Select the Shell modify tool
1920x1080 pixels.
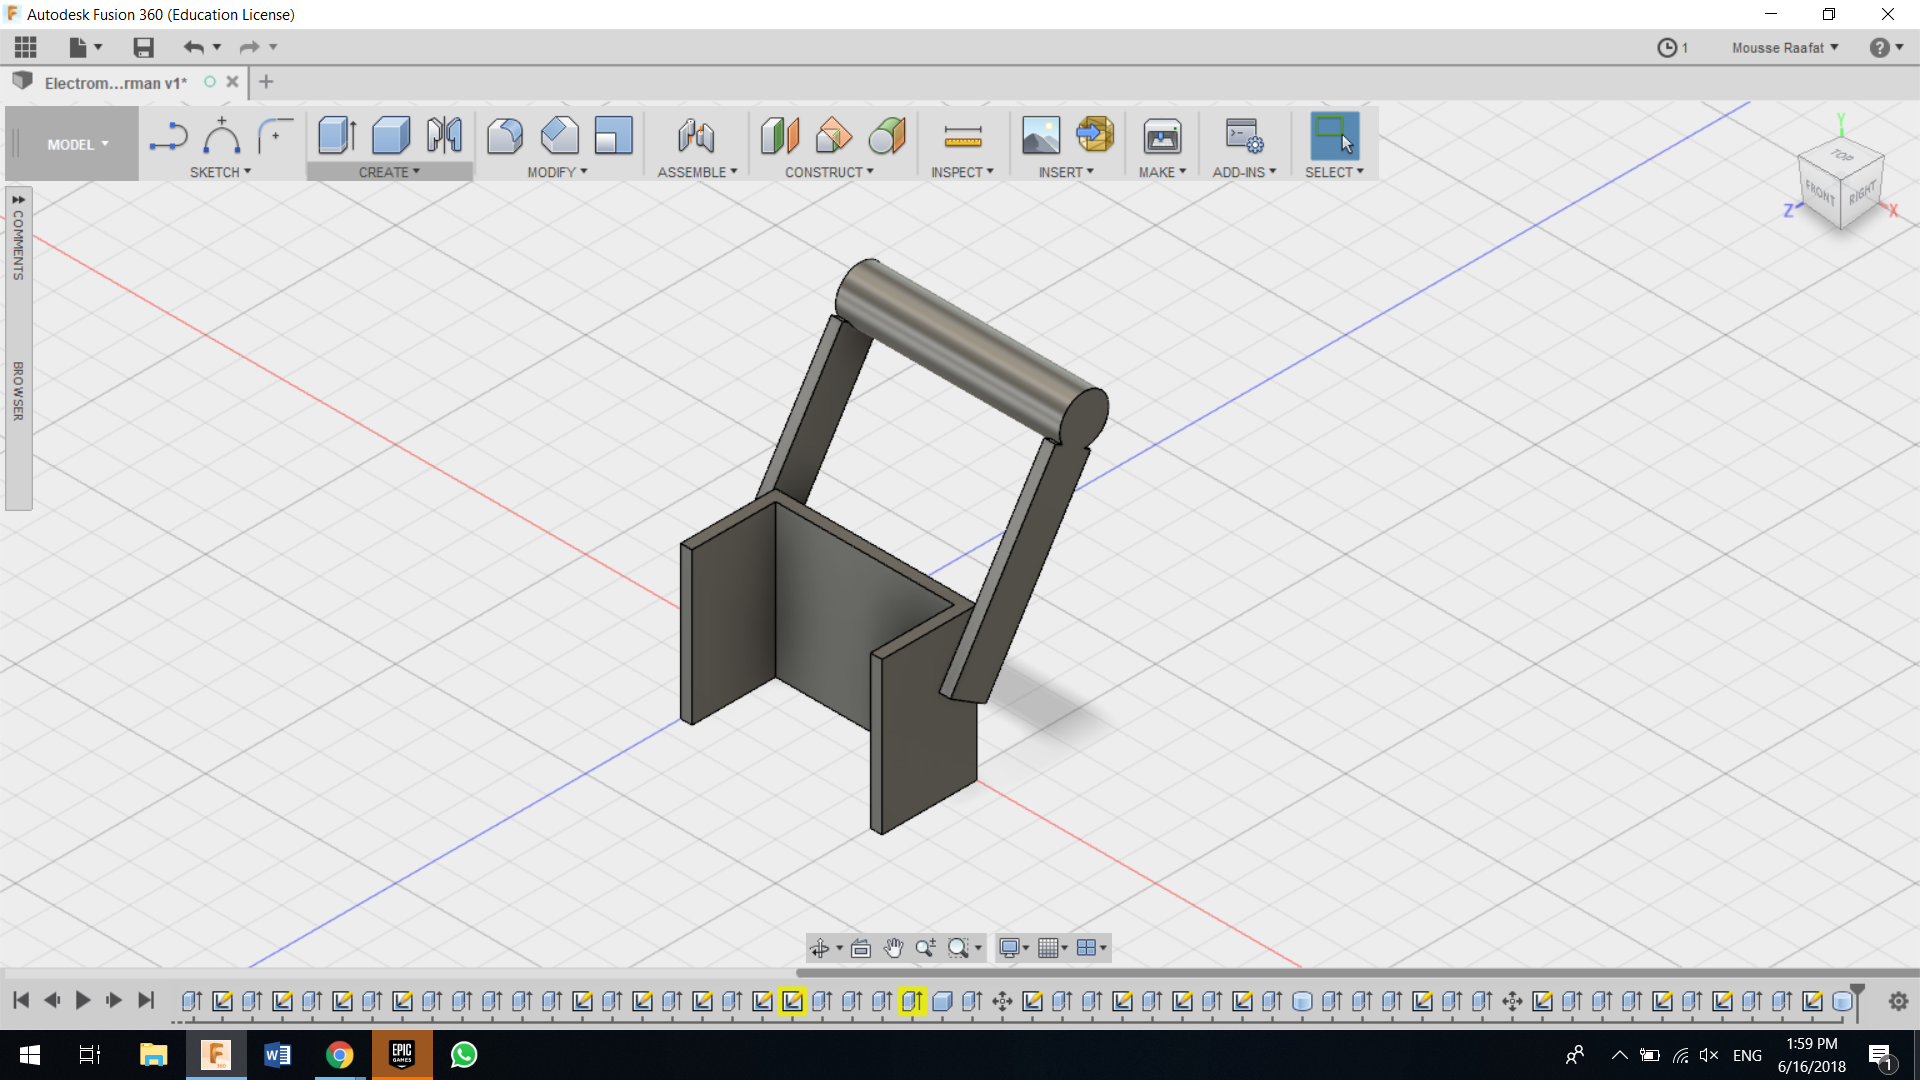(x=613, y=136)
